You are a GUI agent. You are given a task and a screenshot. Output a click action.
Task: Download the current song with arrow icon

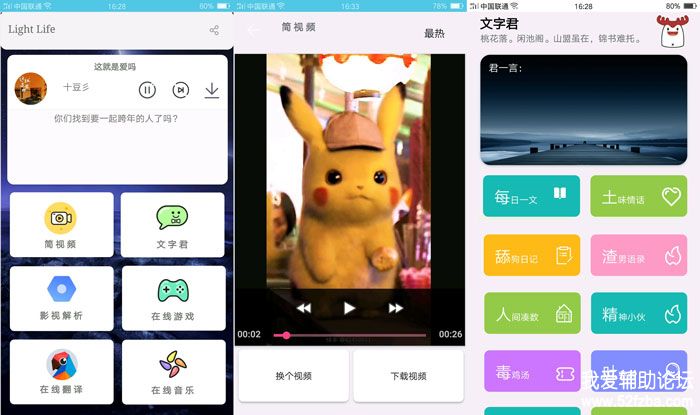pyautogui.click(x=212, y=90)
